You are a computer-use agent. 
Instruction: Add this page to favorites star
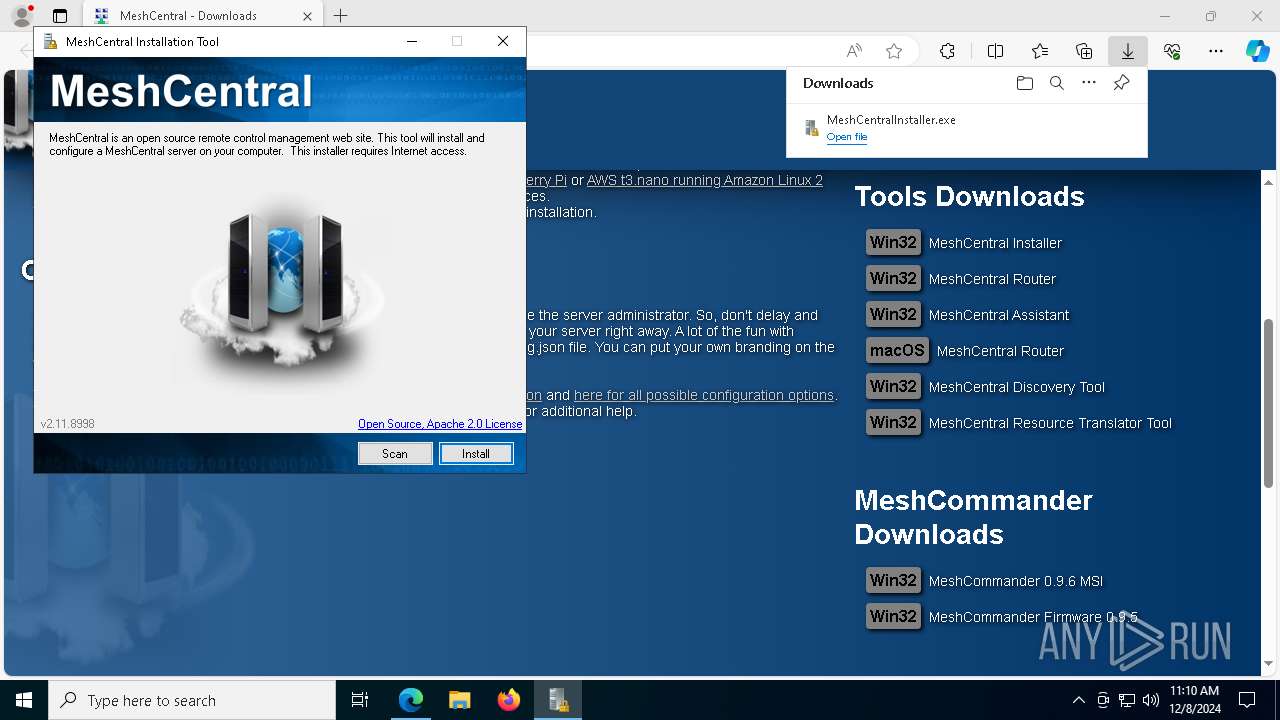pyautogui.click(x=894, y=51)
